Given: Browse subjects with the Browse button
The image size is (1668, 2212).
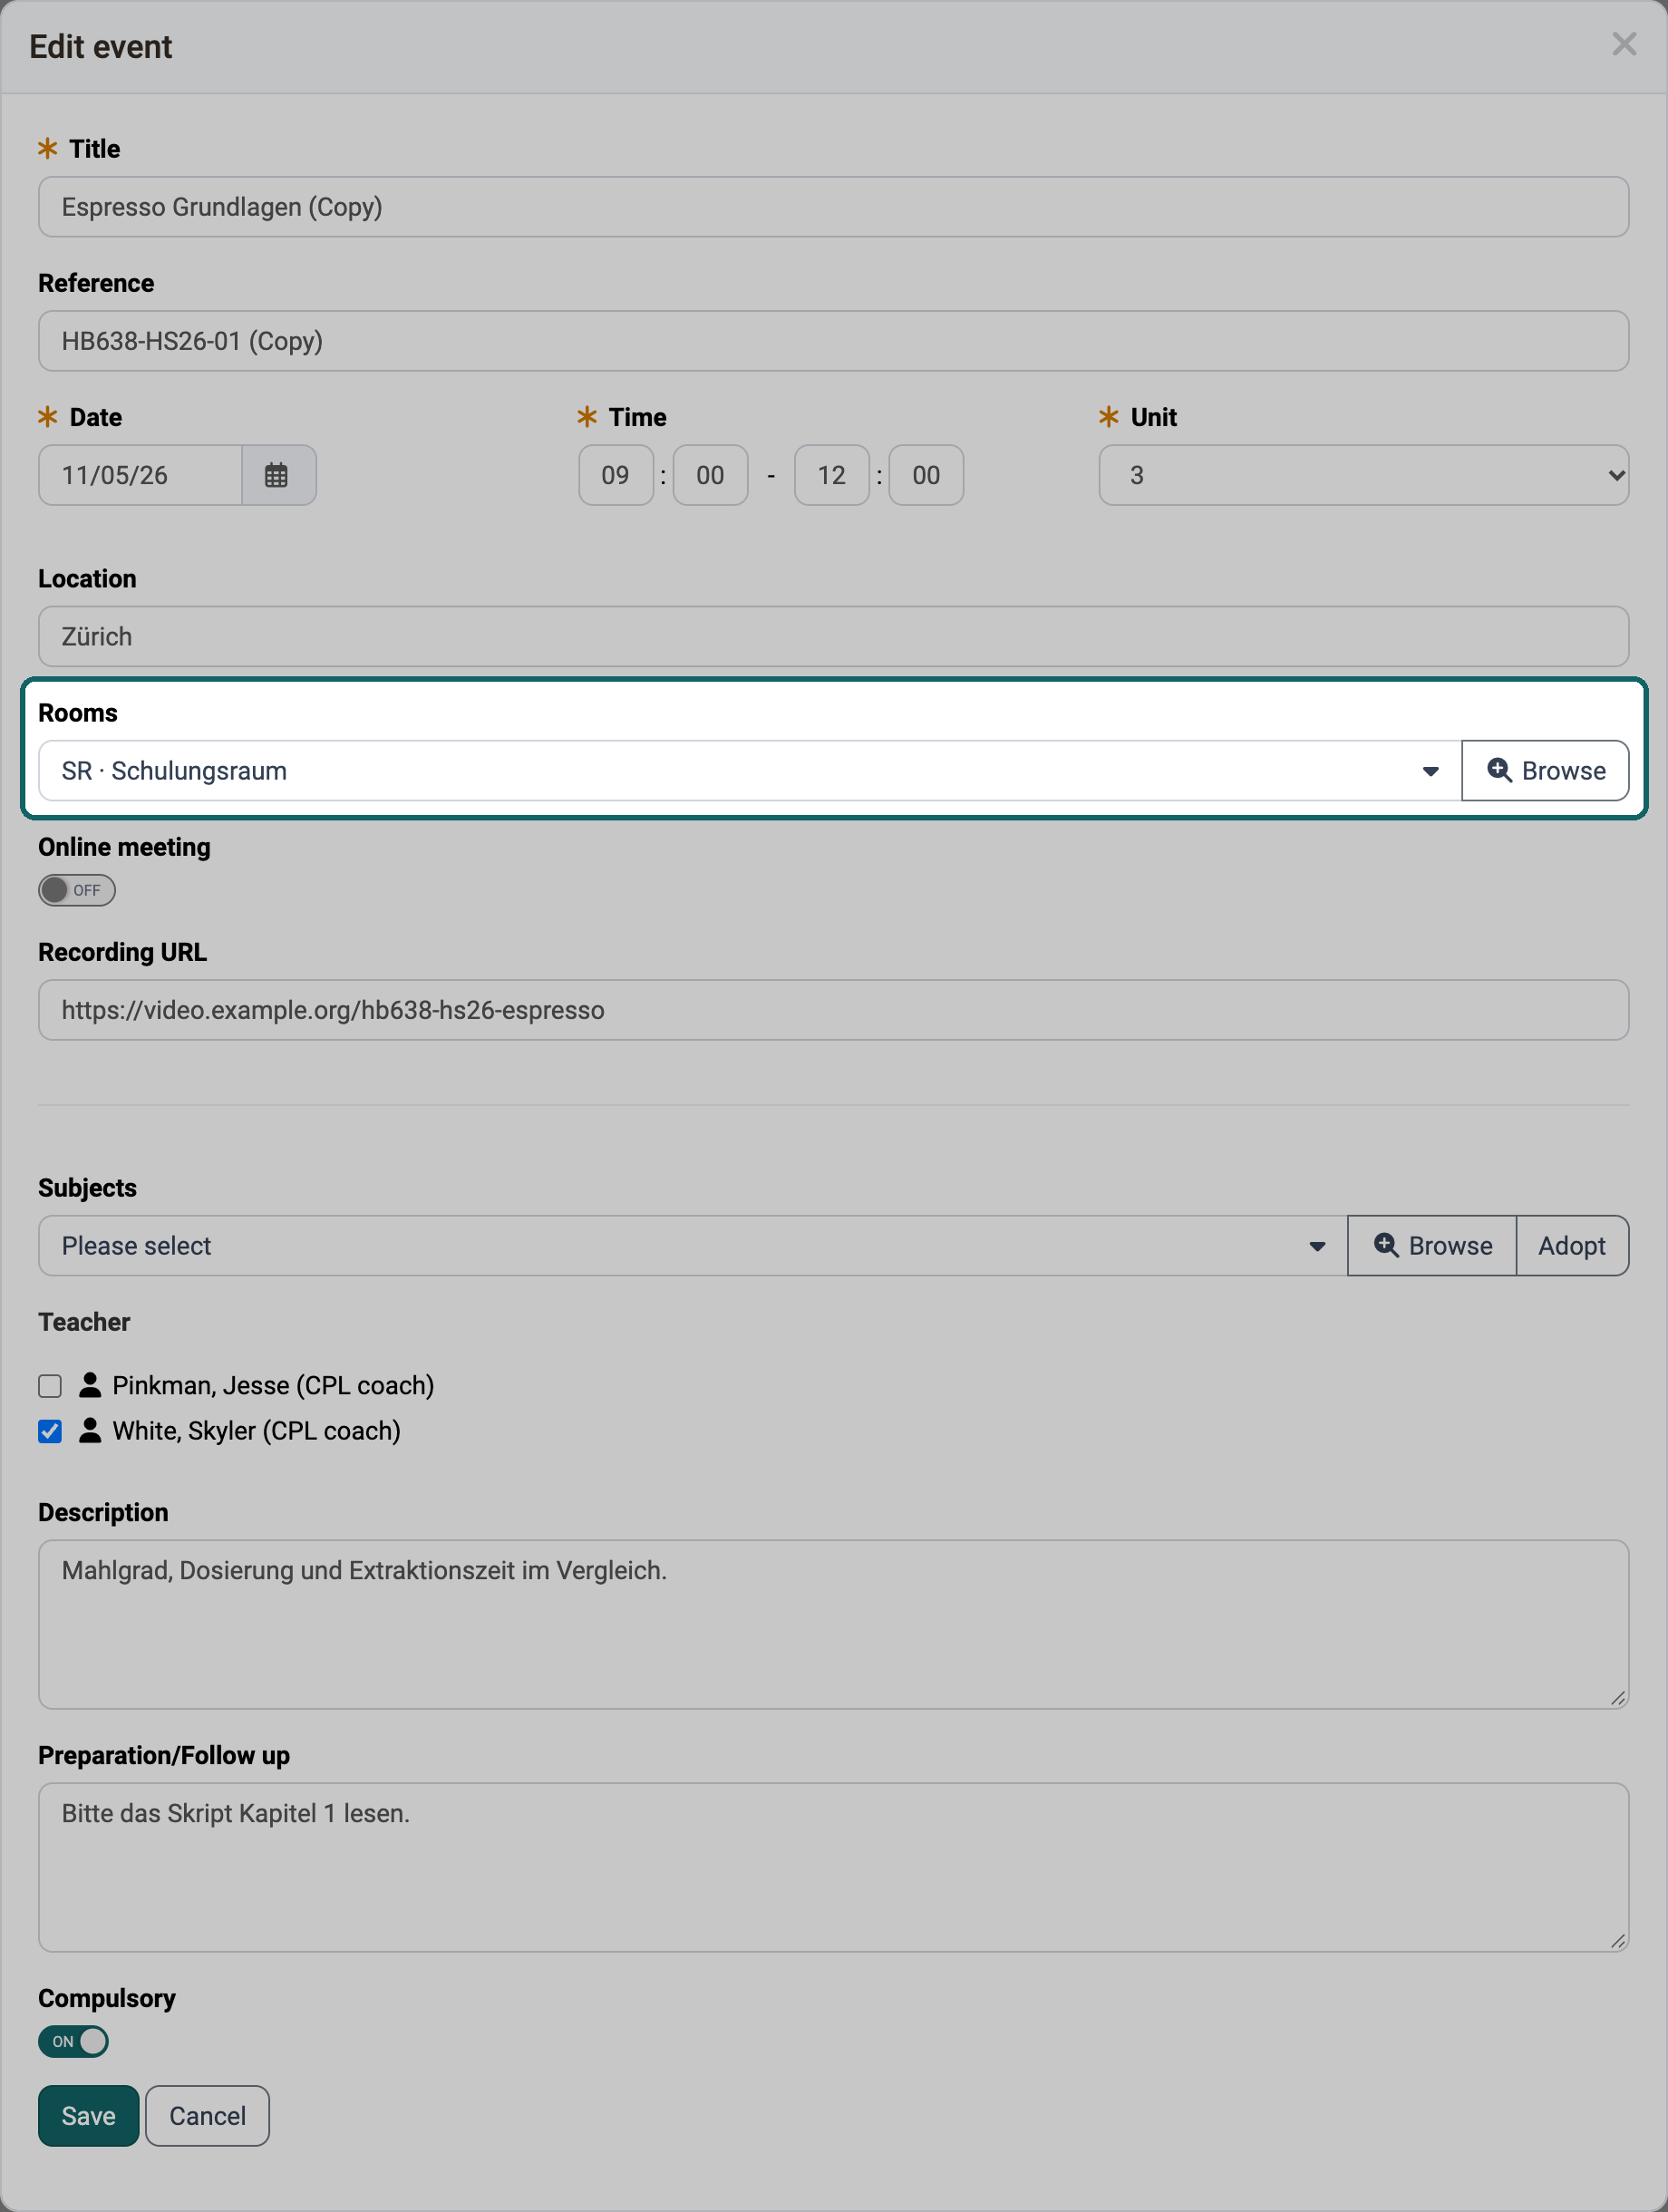Looking at the screenshot, I should 1432,1246.
